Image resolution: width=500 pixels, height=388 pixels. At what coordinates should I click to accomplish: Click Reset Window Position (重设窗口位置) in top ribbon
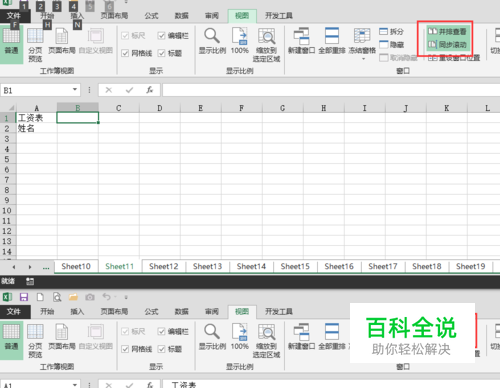(x=454, y=58)
